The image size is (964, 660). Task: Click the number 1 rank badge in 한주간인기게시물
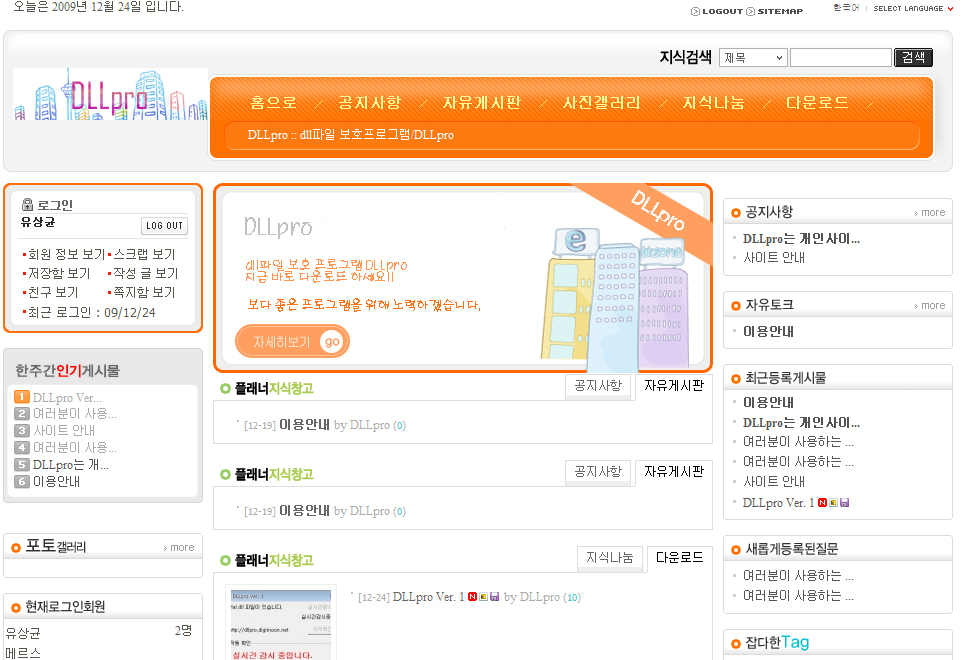click(22, 397)
